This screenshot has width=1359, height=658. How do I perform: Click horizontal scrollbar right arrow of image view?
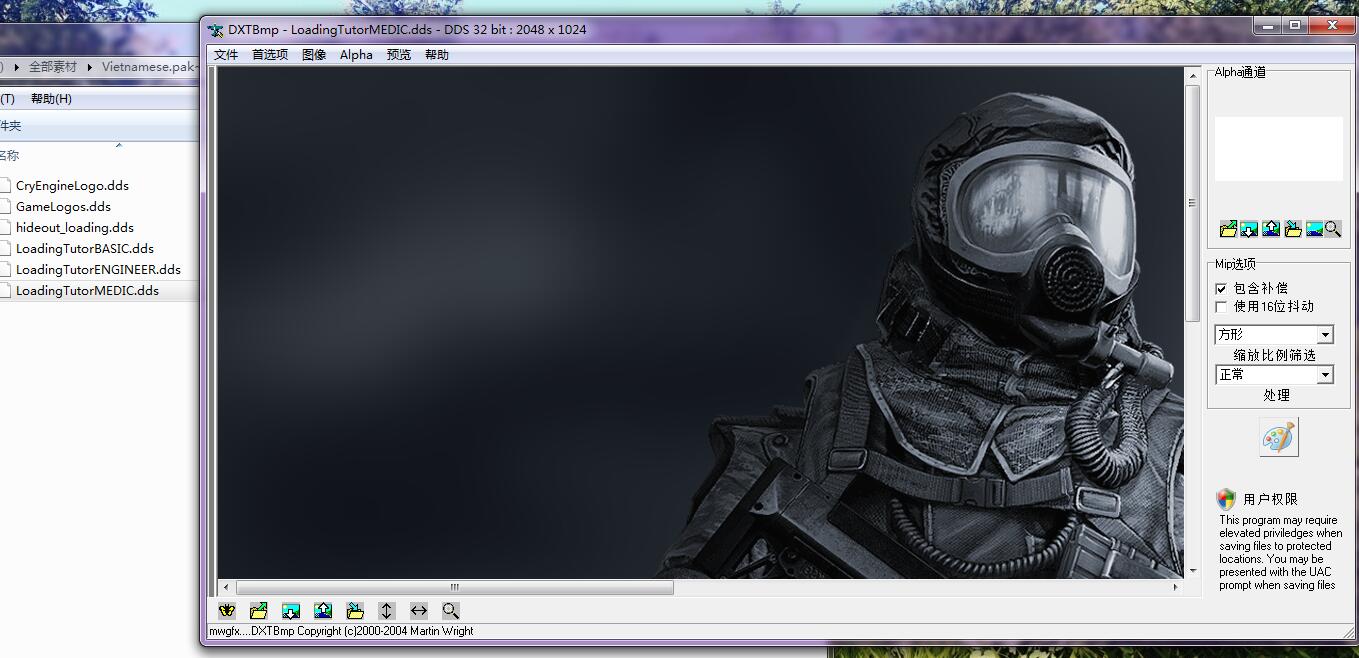coord(1176,587)
